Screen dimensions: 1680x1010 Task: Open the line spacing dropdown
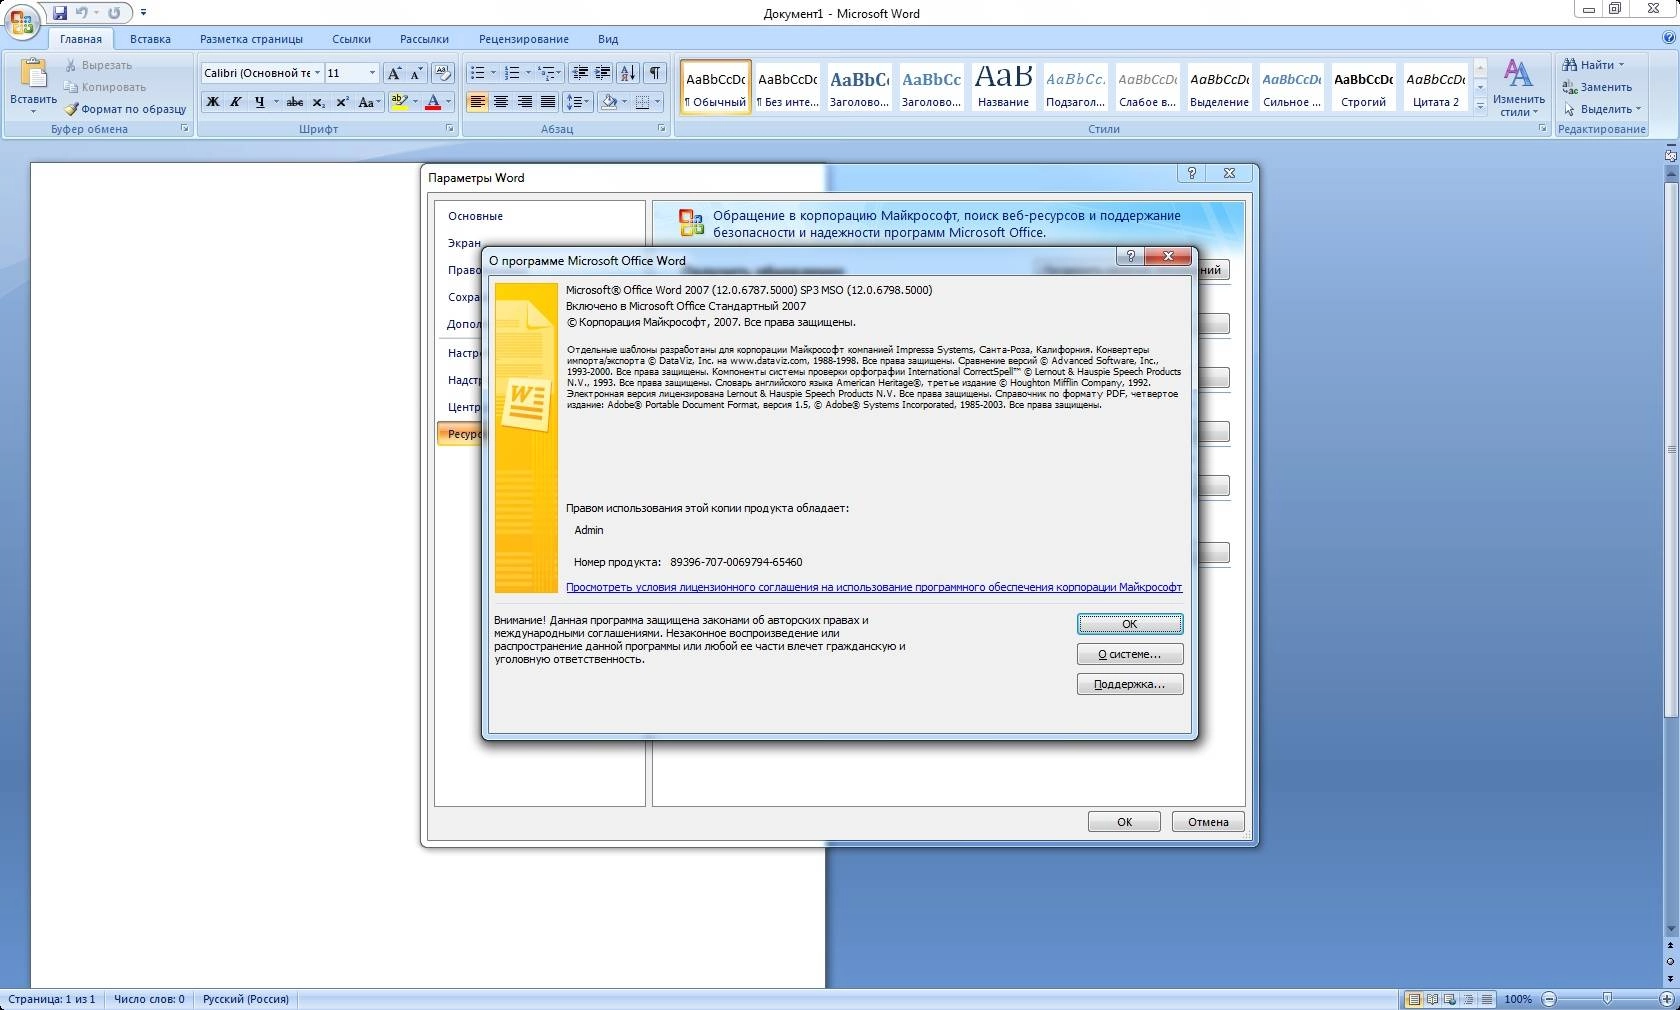(x=577, y=102)
